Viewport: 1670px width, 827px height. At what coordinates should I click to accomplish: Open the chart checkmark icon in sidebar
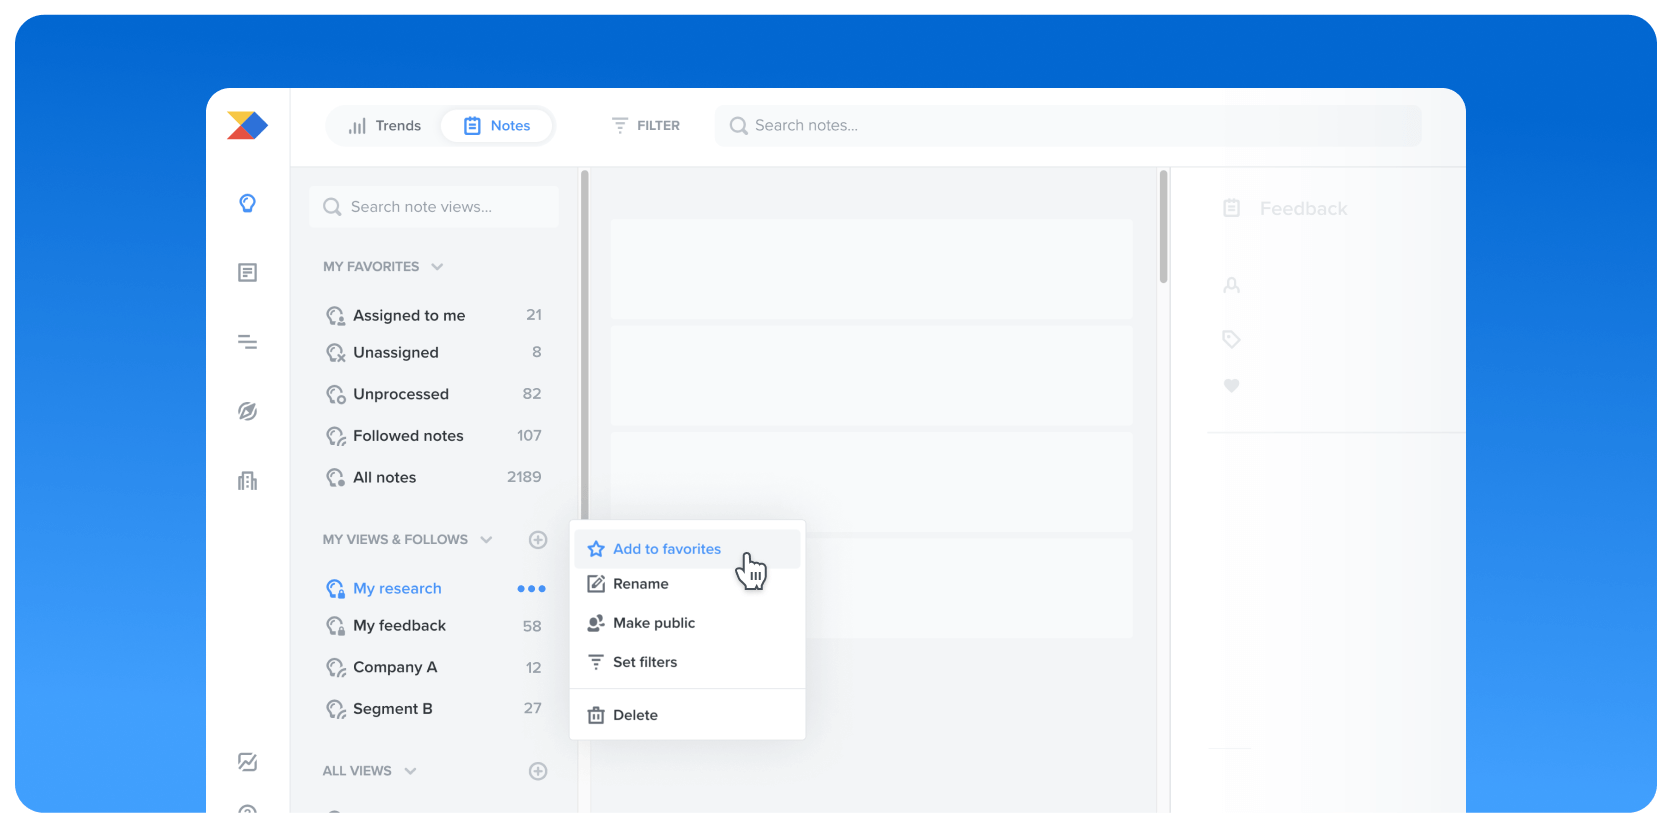(248, 762)
